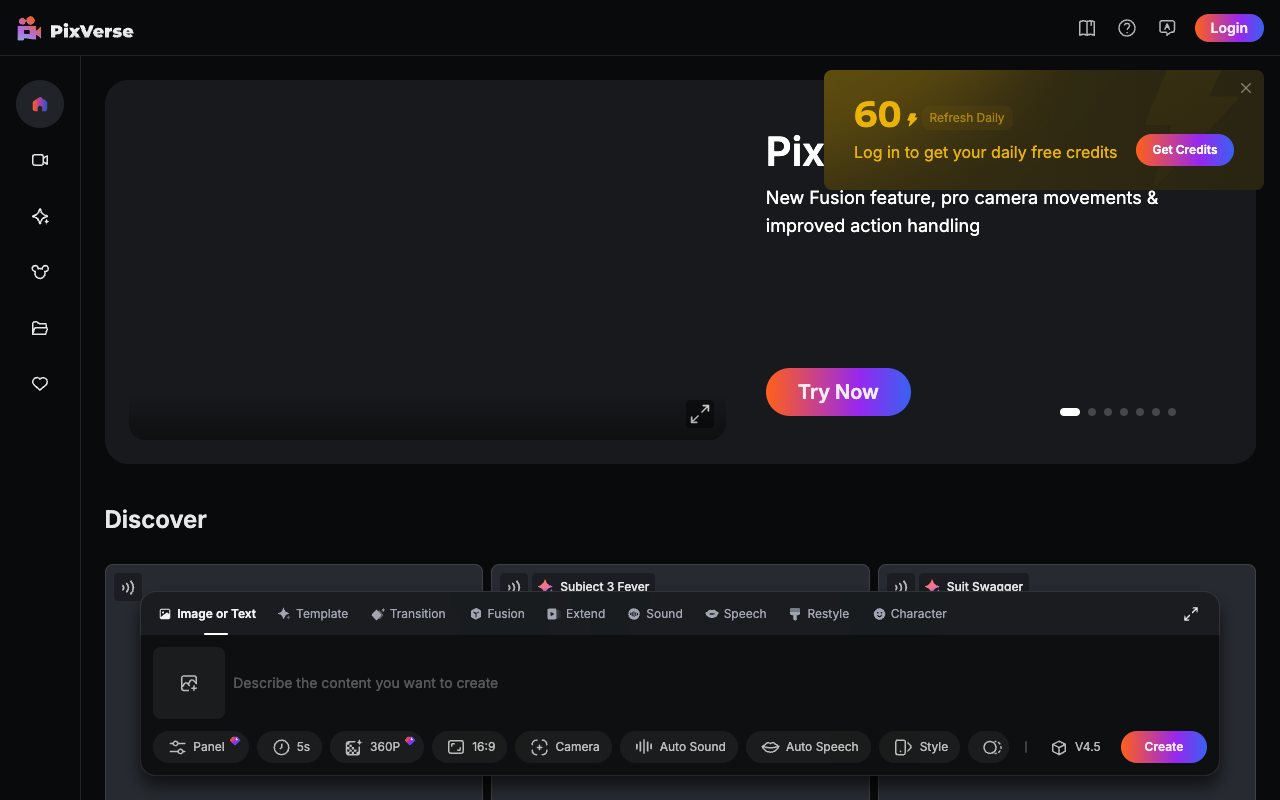
Task: Open the 360P quality dropdown
Action: (x=377, y=747)
